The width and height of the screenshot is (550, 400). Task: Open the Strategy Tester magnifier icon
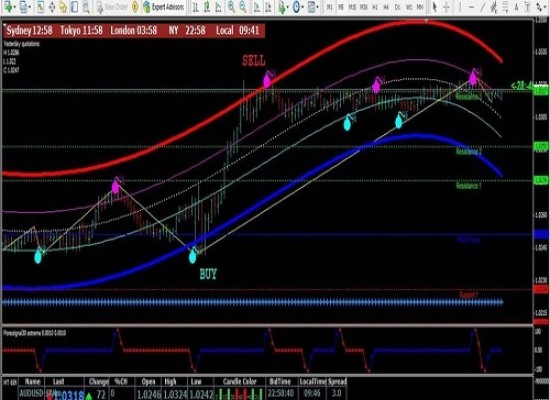point(86,7)
